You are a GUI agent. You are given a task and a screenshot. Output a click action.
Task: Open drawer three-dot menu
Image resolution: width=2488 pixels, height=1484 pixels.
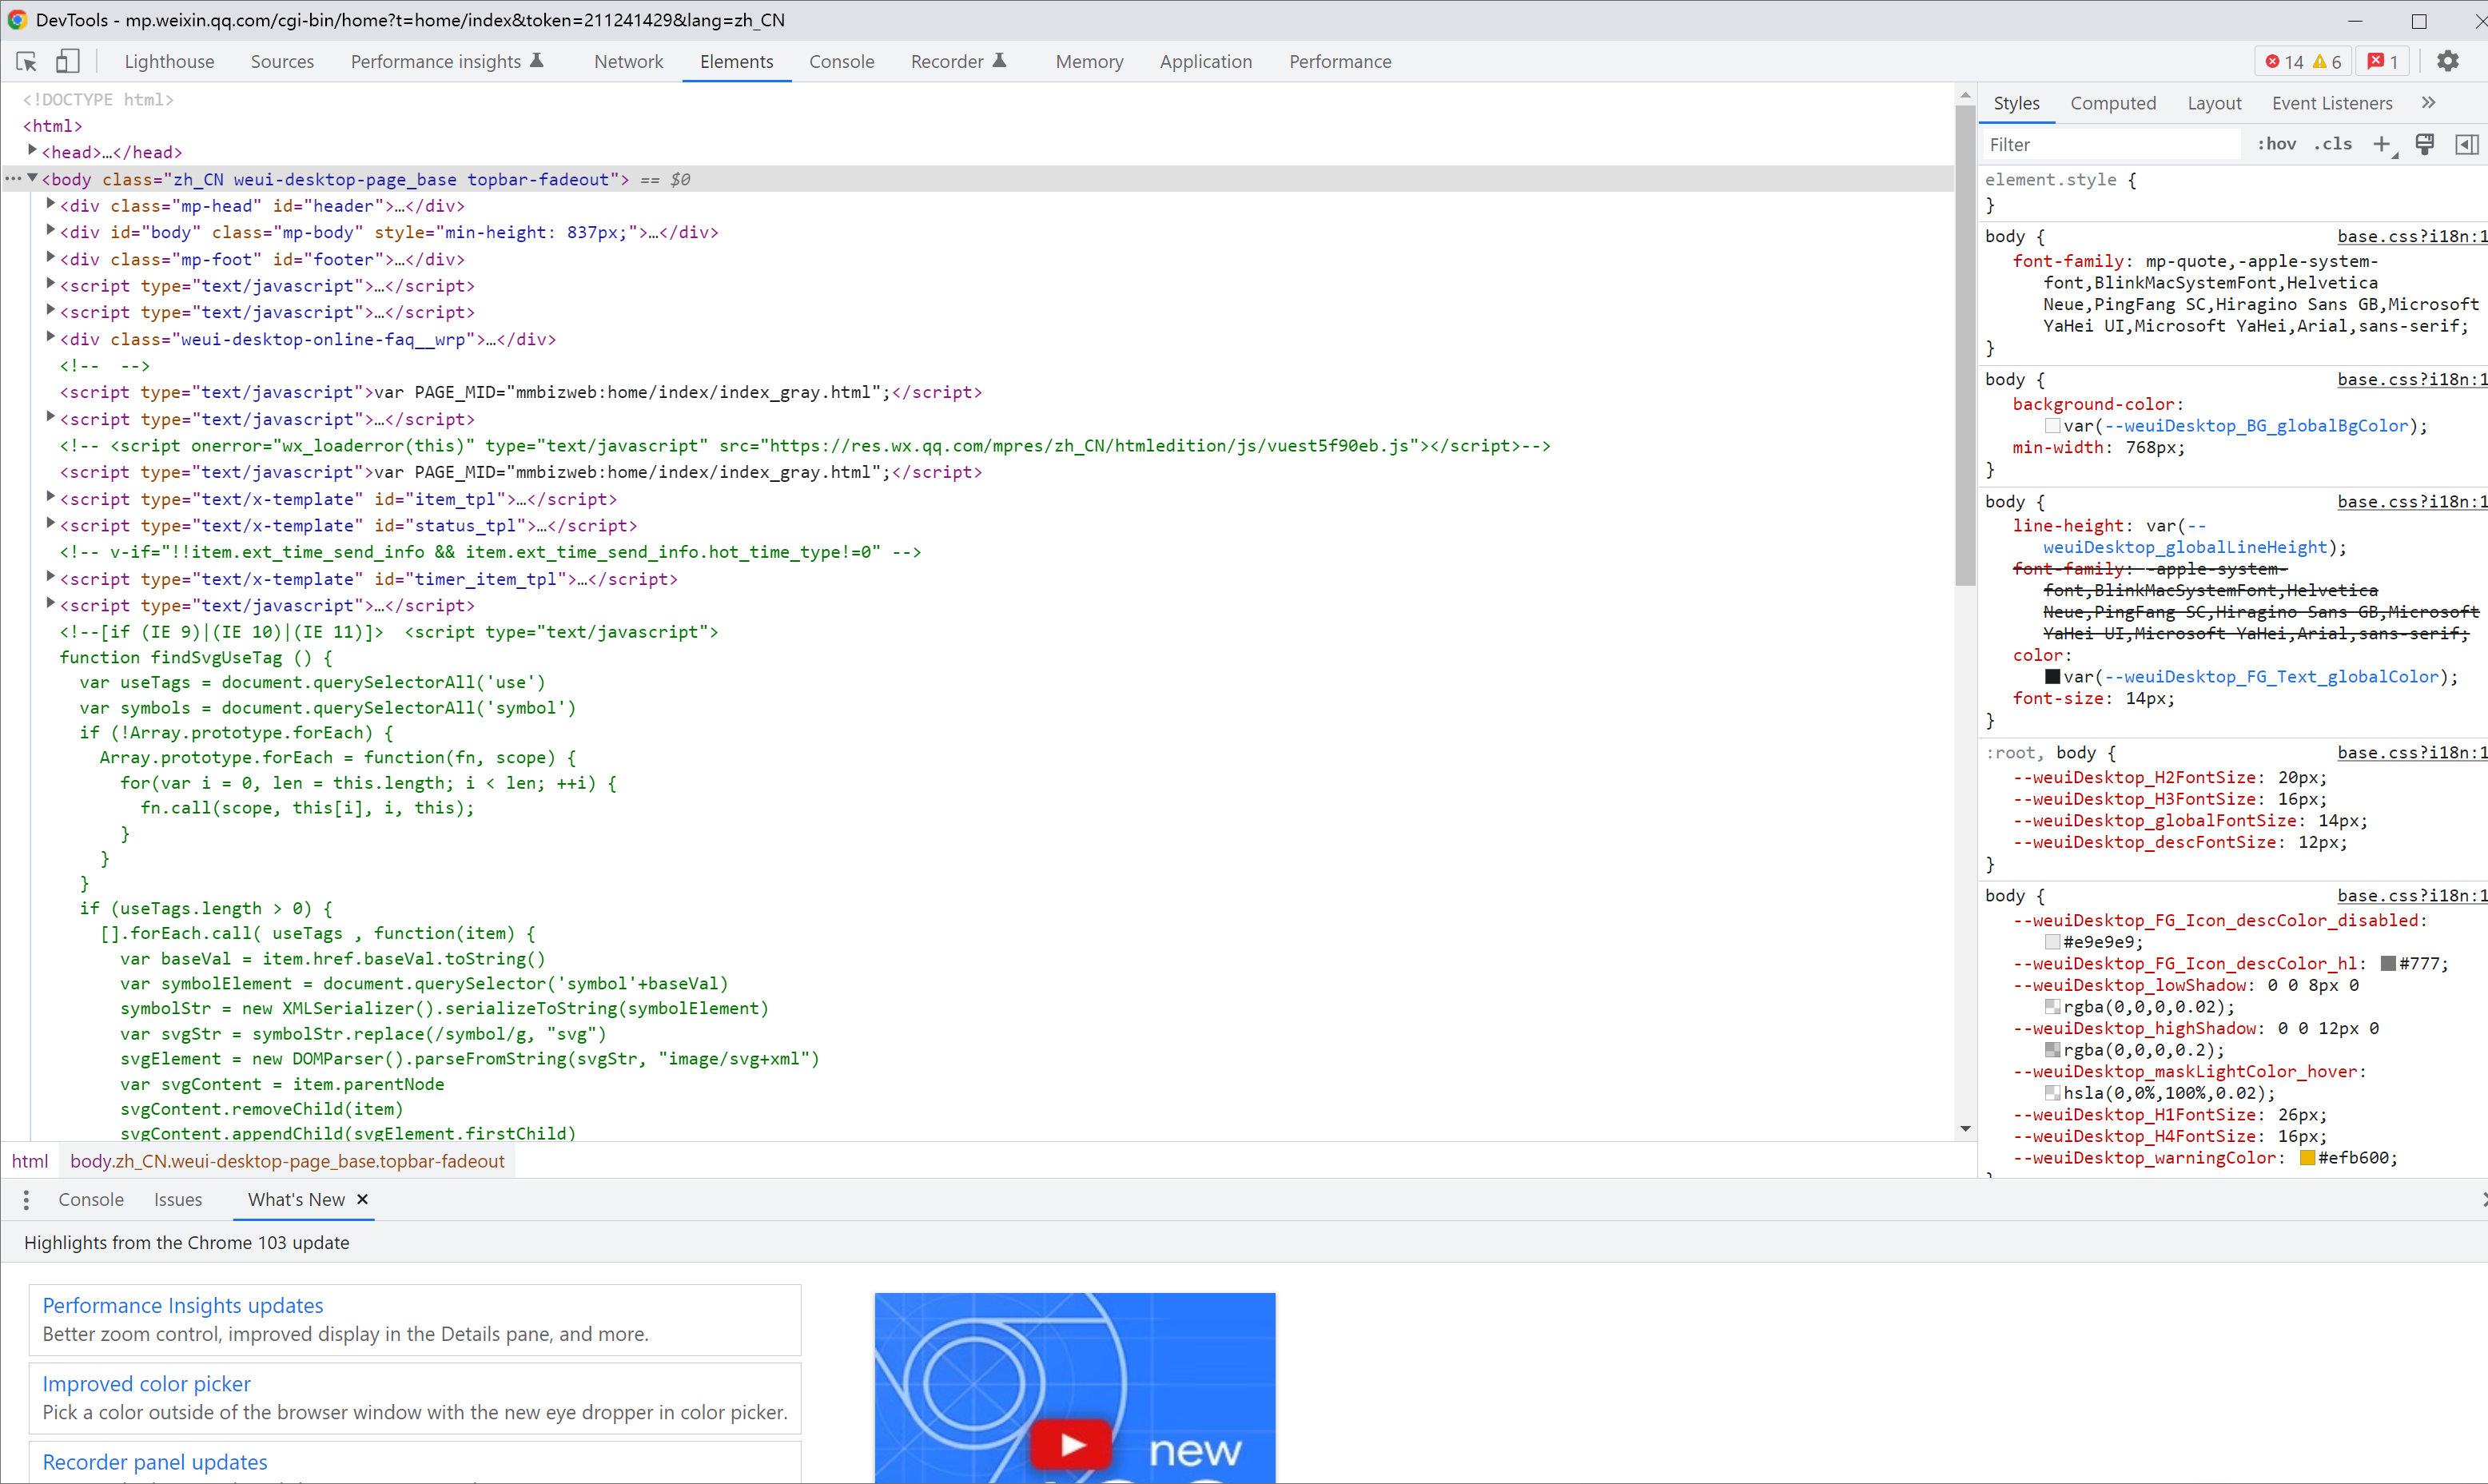(26, 1199)
